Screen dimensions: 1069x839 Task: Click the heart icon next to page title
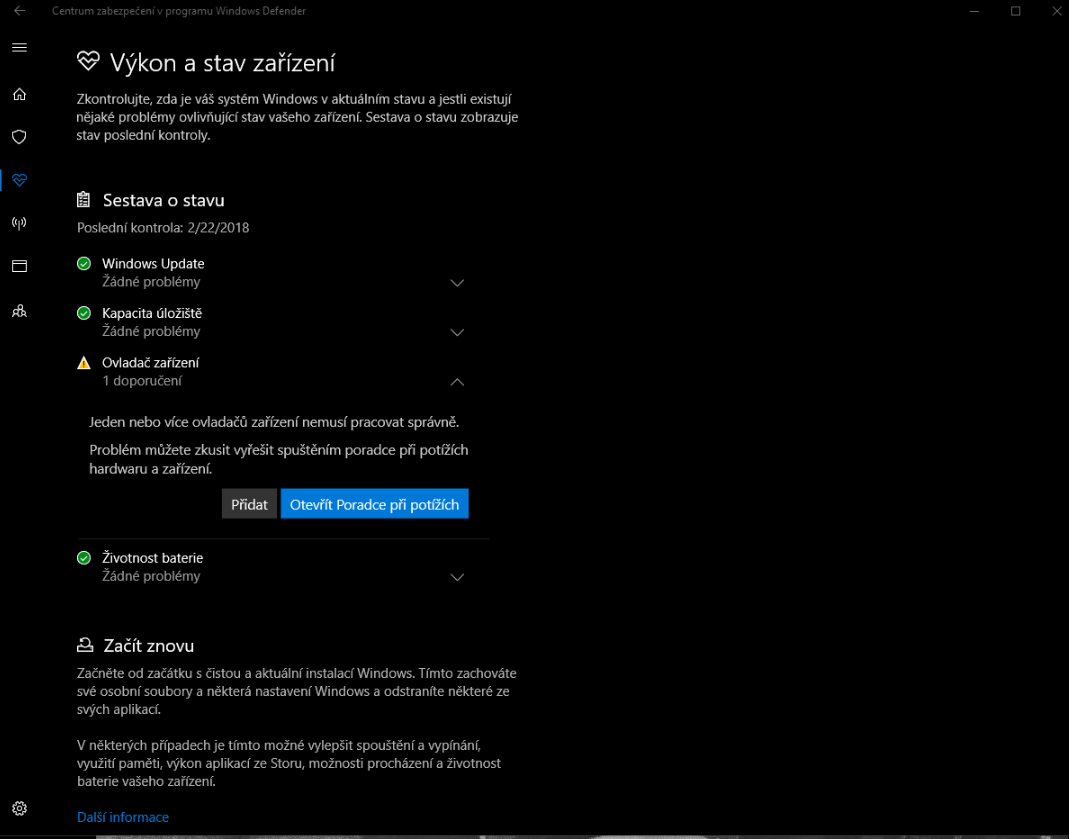[88, 61]
